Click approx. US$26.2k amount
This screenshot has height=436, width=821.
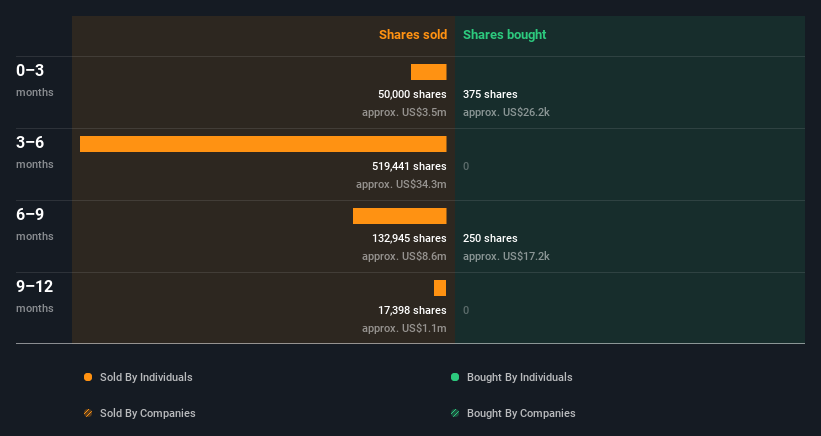click(x=506, y=113)
